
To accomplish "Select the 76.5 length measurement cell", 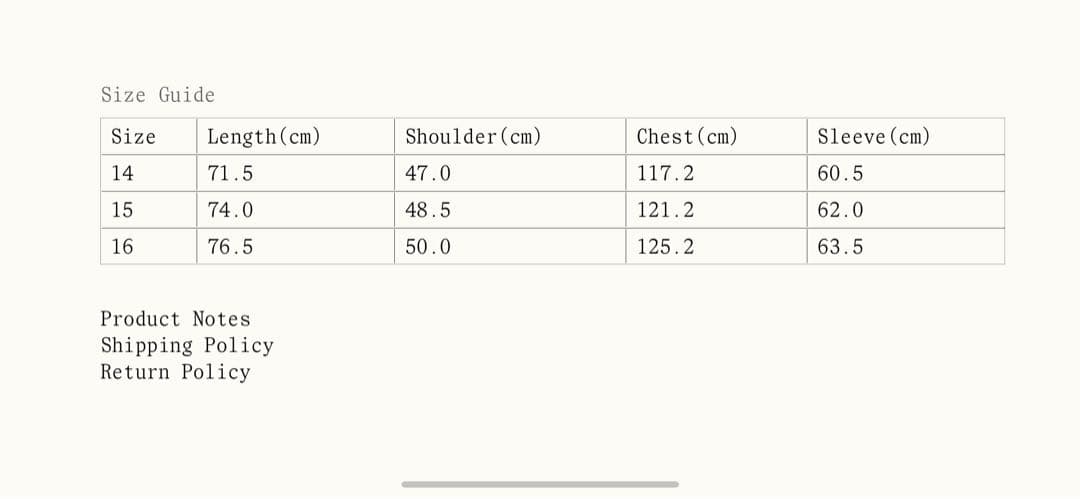I will click(230, 247).
